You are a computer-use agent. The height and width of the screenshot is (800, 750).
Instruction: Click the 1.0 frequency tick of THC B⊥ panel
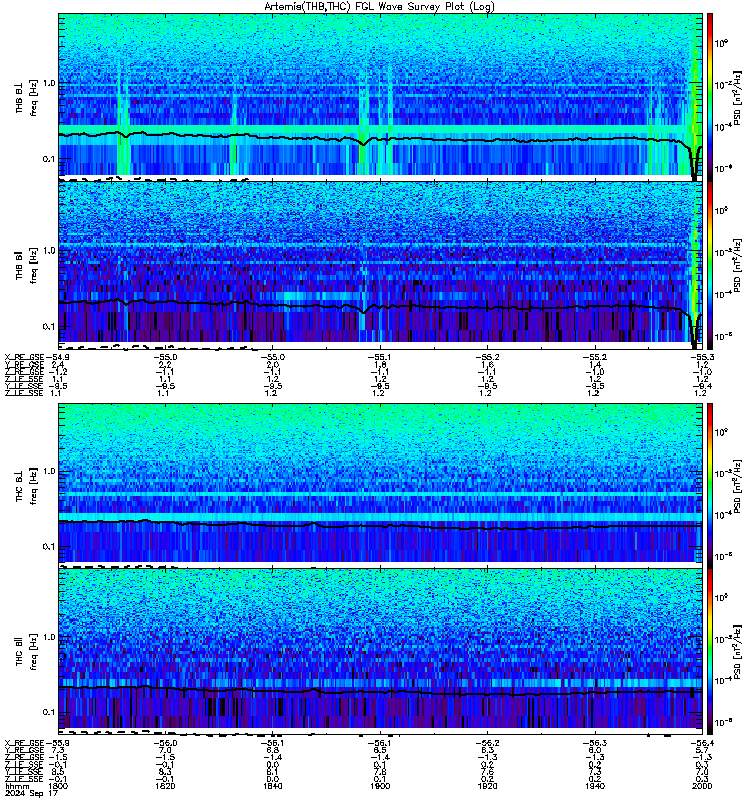48,471
